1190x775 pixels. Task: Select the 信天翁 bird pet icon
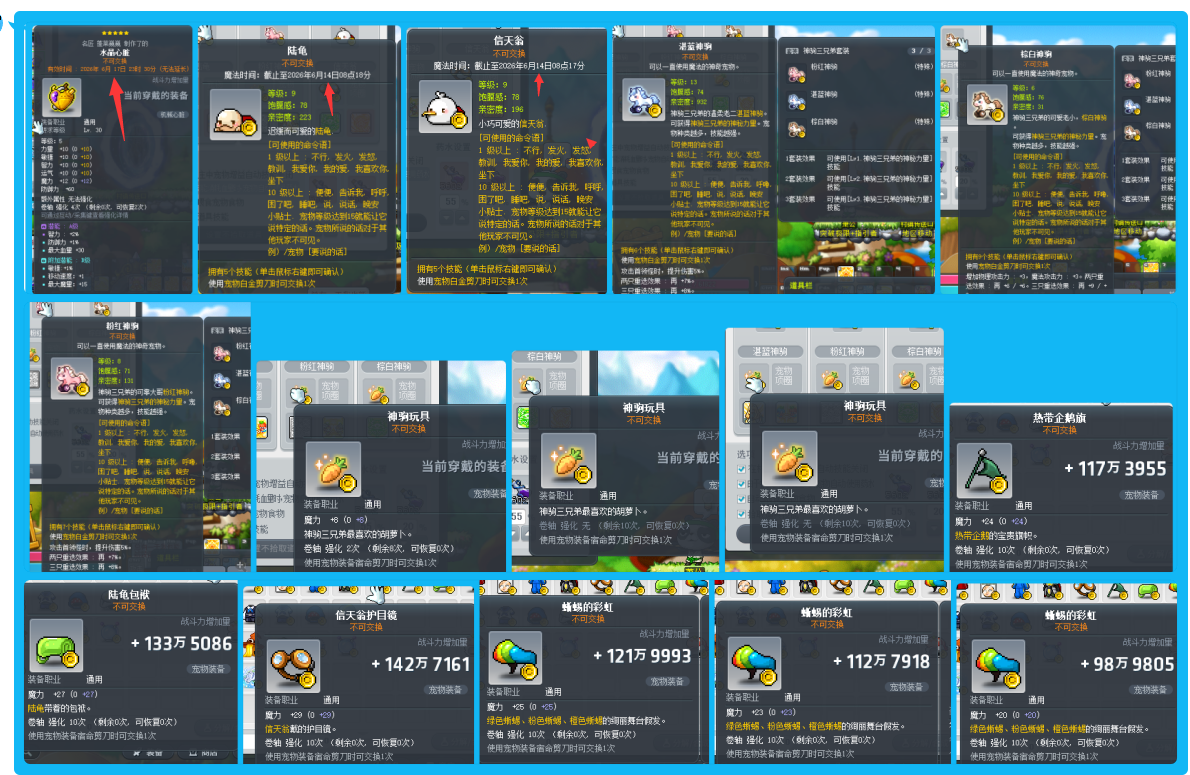[x=445, y=107]
